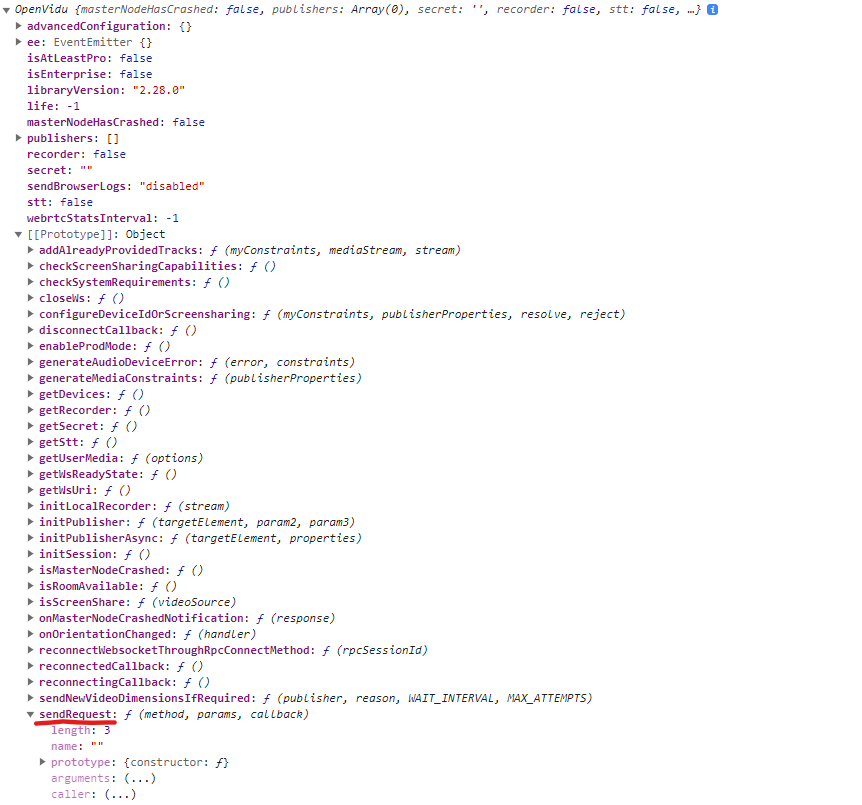This screenshot has height=805, width=862.
Task: Expand initLocalRecorder function
Action: pyautogui.click(x=31, y=506)
